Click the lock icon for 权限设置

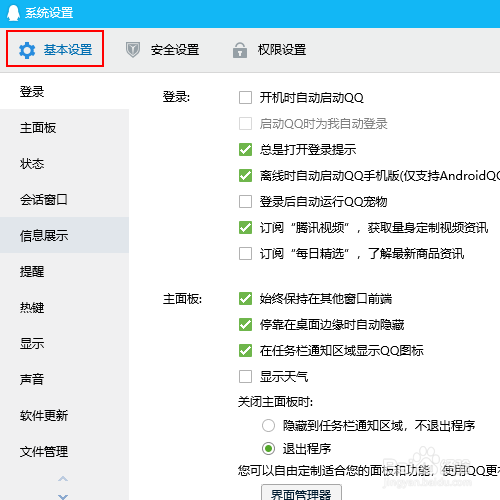[240, 50]
